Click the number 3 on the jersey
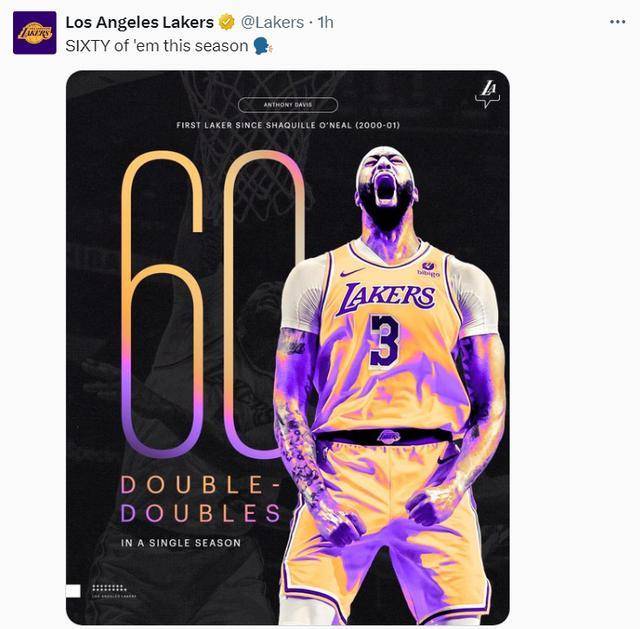This screenshot has width=640, height=629. pyautogui.click(x=382, y=340)
